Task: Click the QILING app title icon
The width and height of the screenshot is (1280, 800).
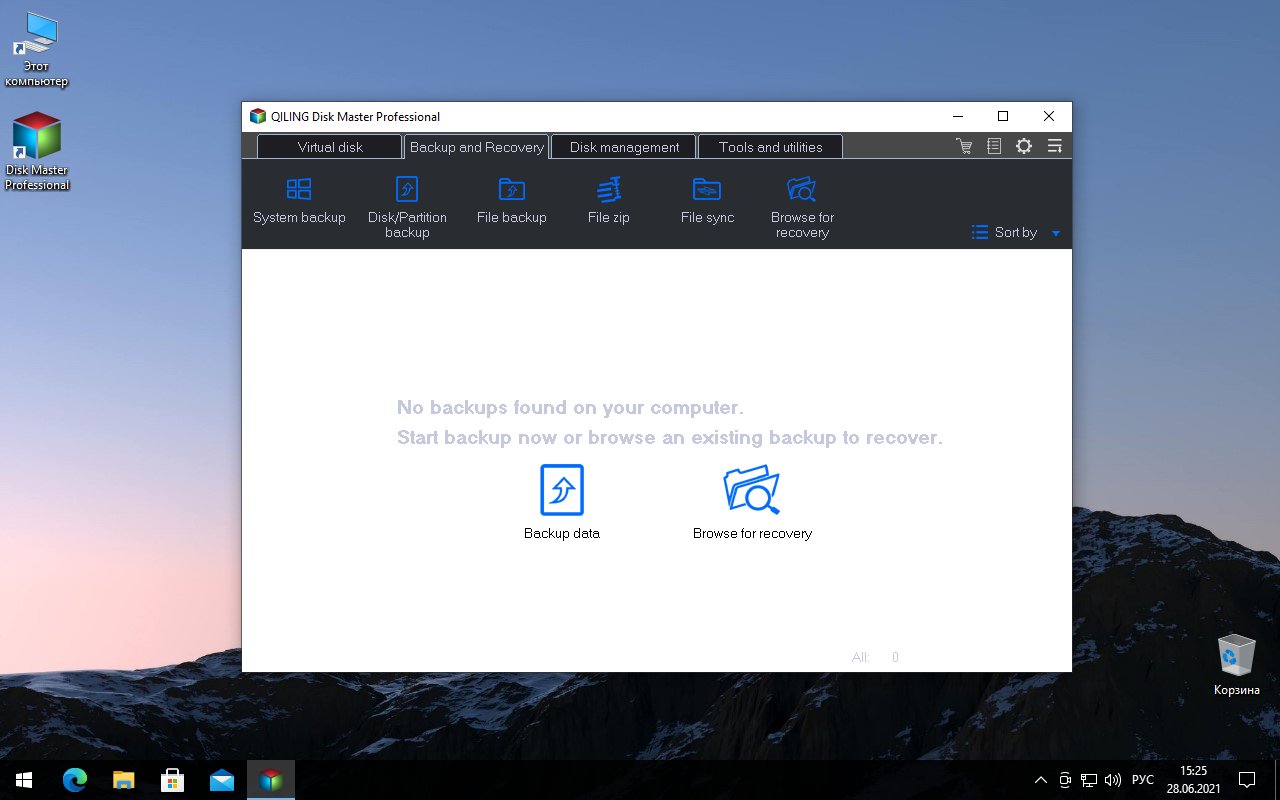Action: (x=258, y=116)
